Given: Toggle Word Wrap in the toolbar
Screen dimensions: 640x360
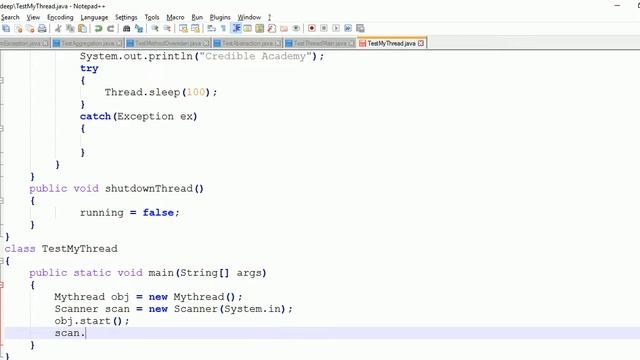Looking at the screenshot, I should (x=211, y=28).
